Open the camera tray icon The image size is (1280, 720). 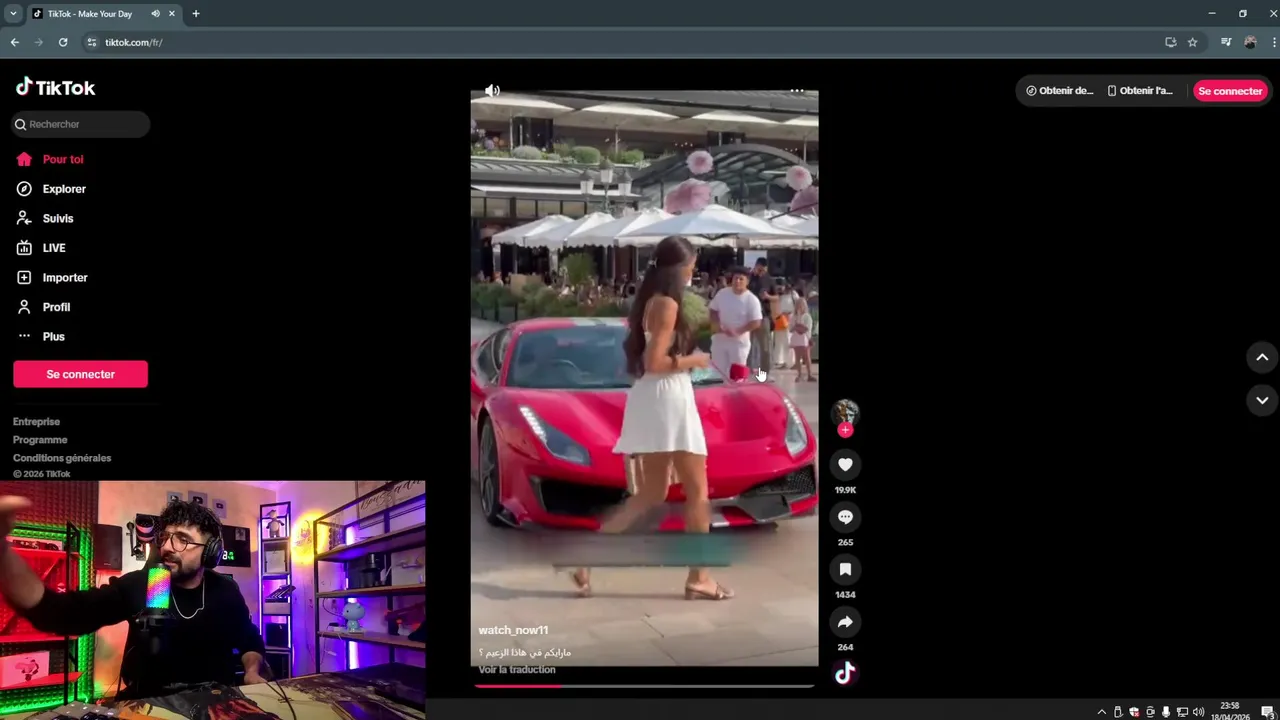pyautogui.click(x=1150, y=712)
